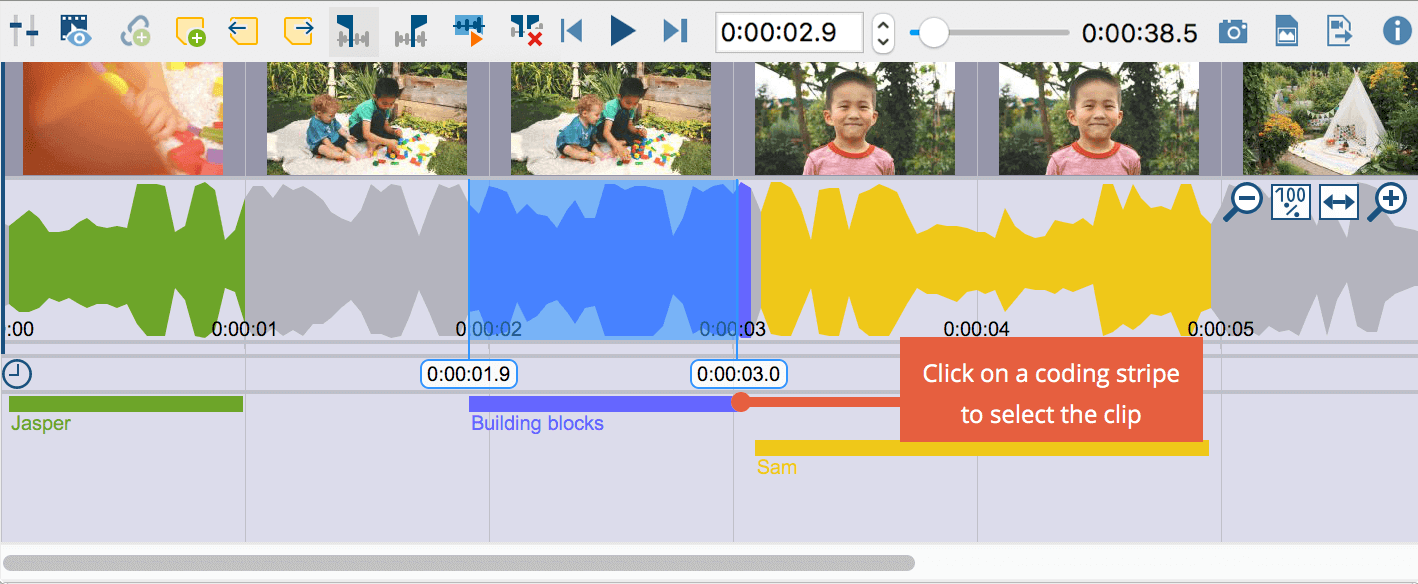Screen dimensions: 1418x584
Task: Click the 0:00:01 timeline label
Action: (244, 329)
